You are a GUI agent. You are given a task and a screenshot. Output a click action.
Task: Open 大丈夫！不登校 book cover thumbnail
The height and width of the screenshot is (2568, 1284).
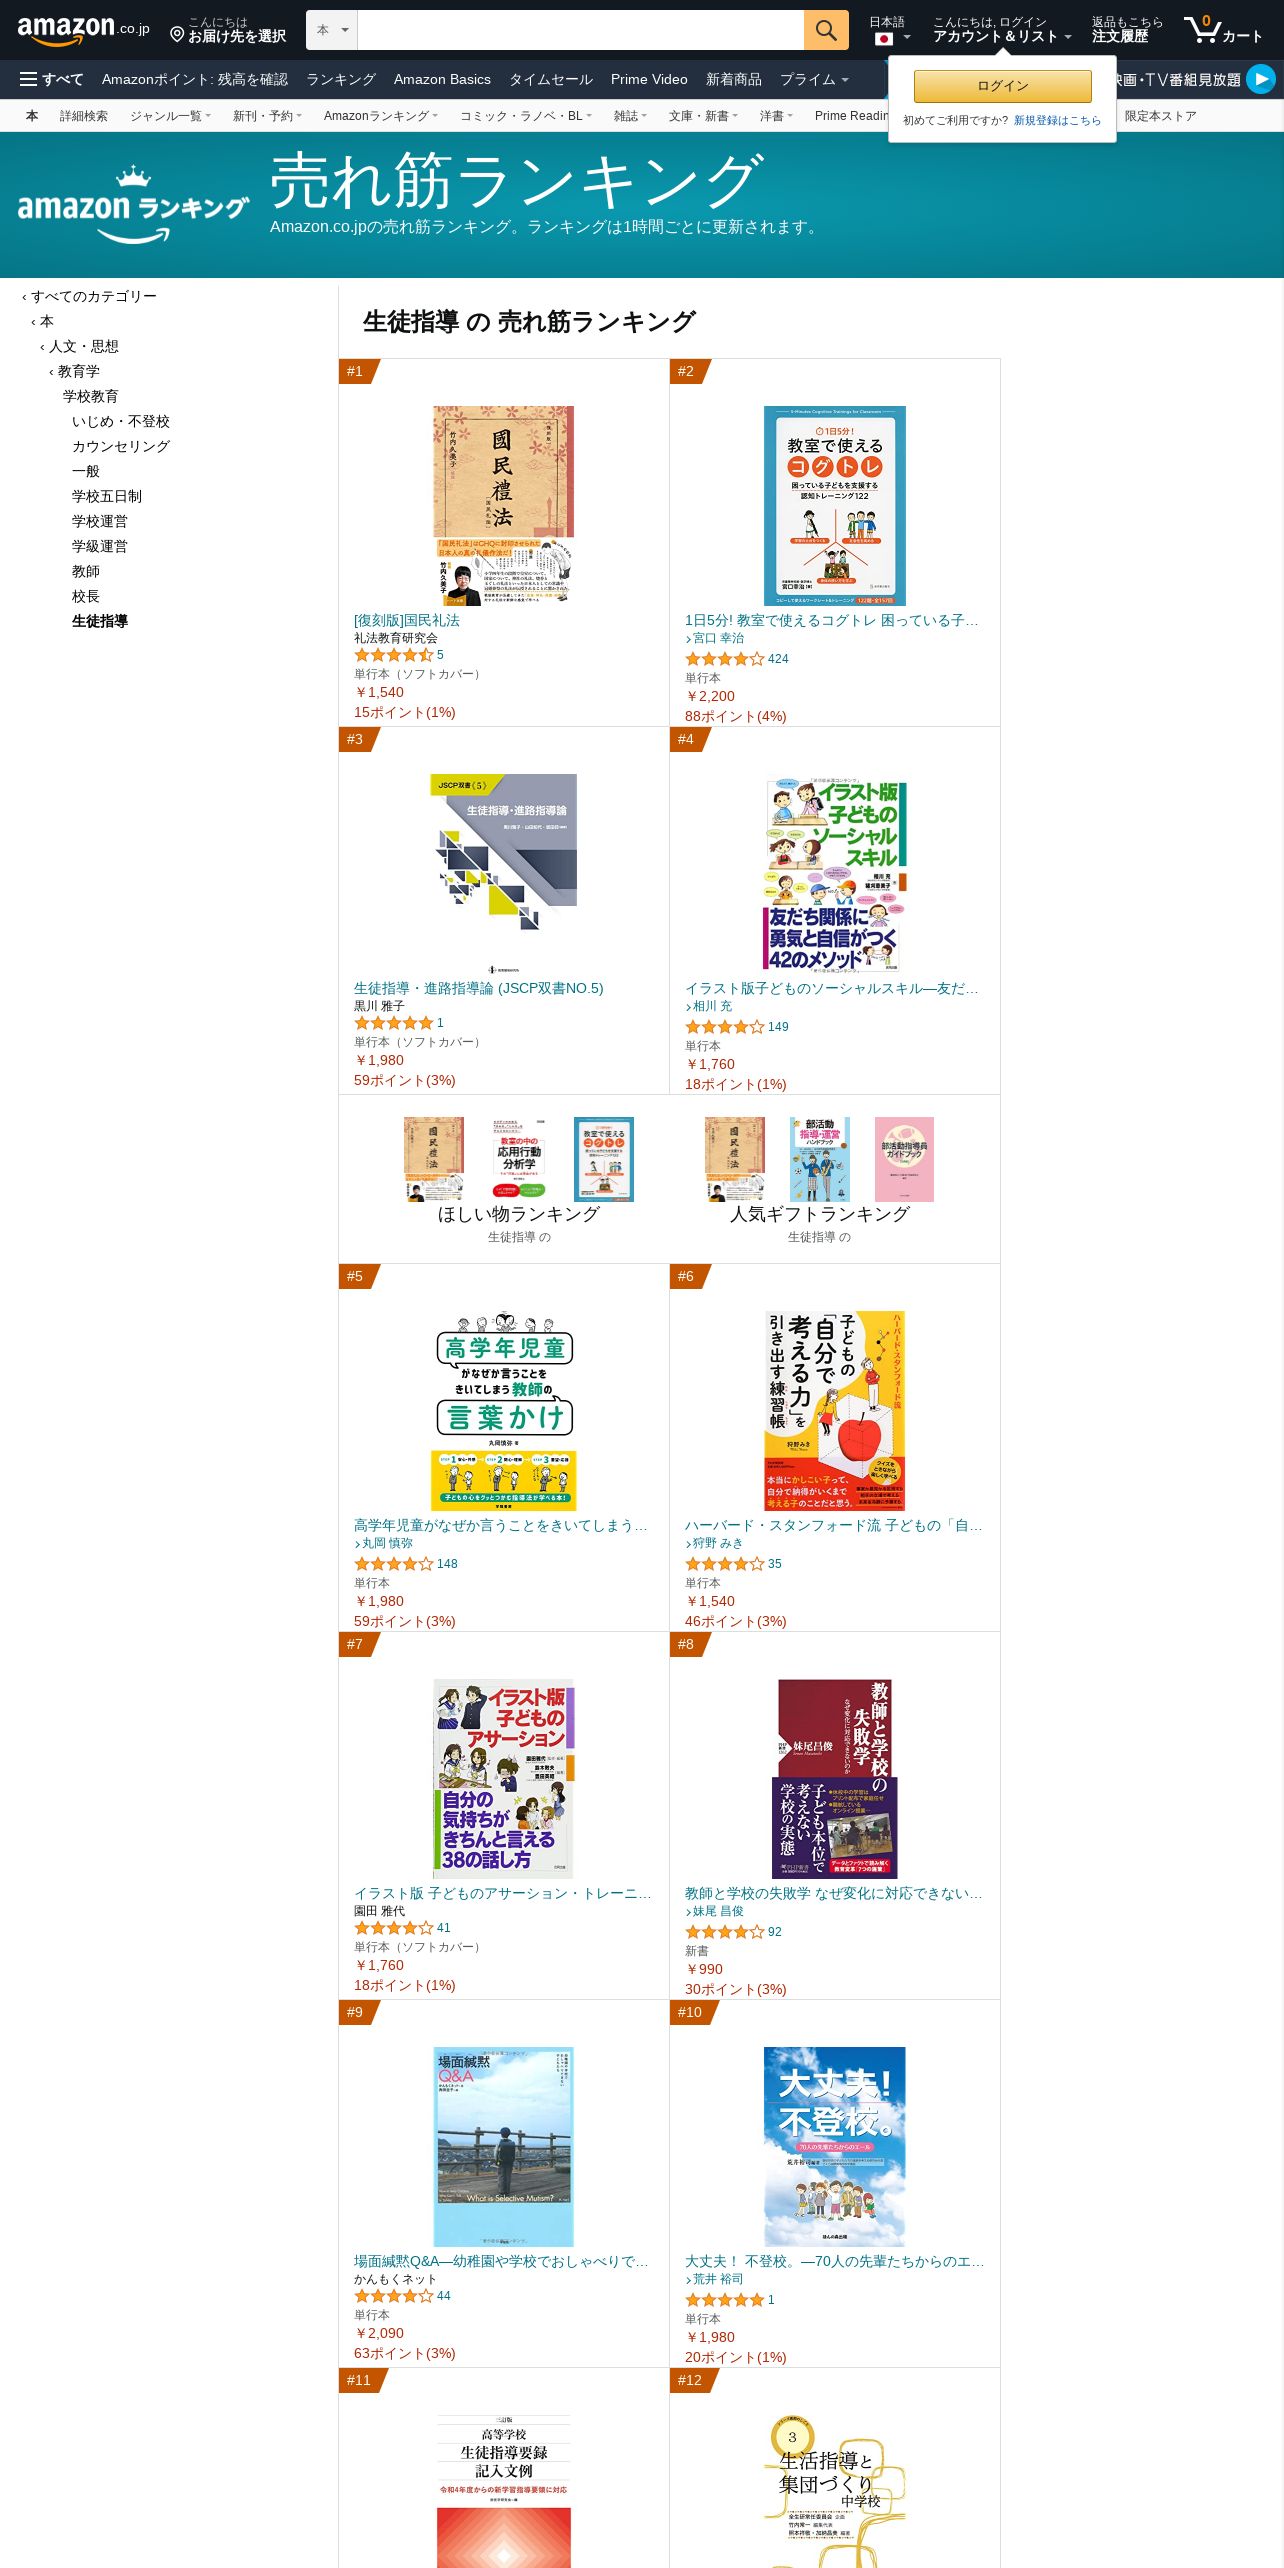coord(835,2146)
